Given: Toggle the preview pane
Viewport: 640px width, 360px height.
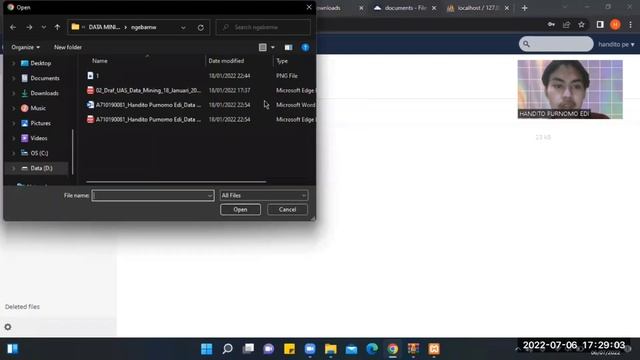Looking at the screenshot, I should click(288, 47).
